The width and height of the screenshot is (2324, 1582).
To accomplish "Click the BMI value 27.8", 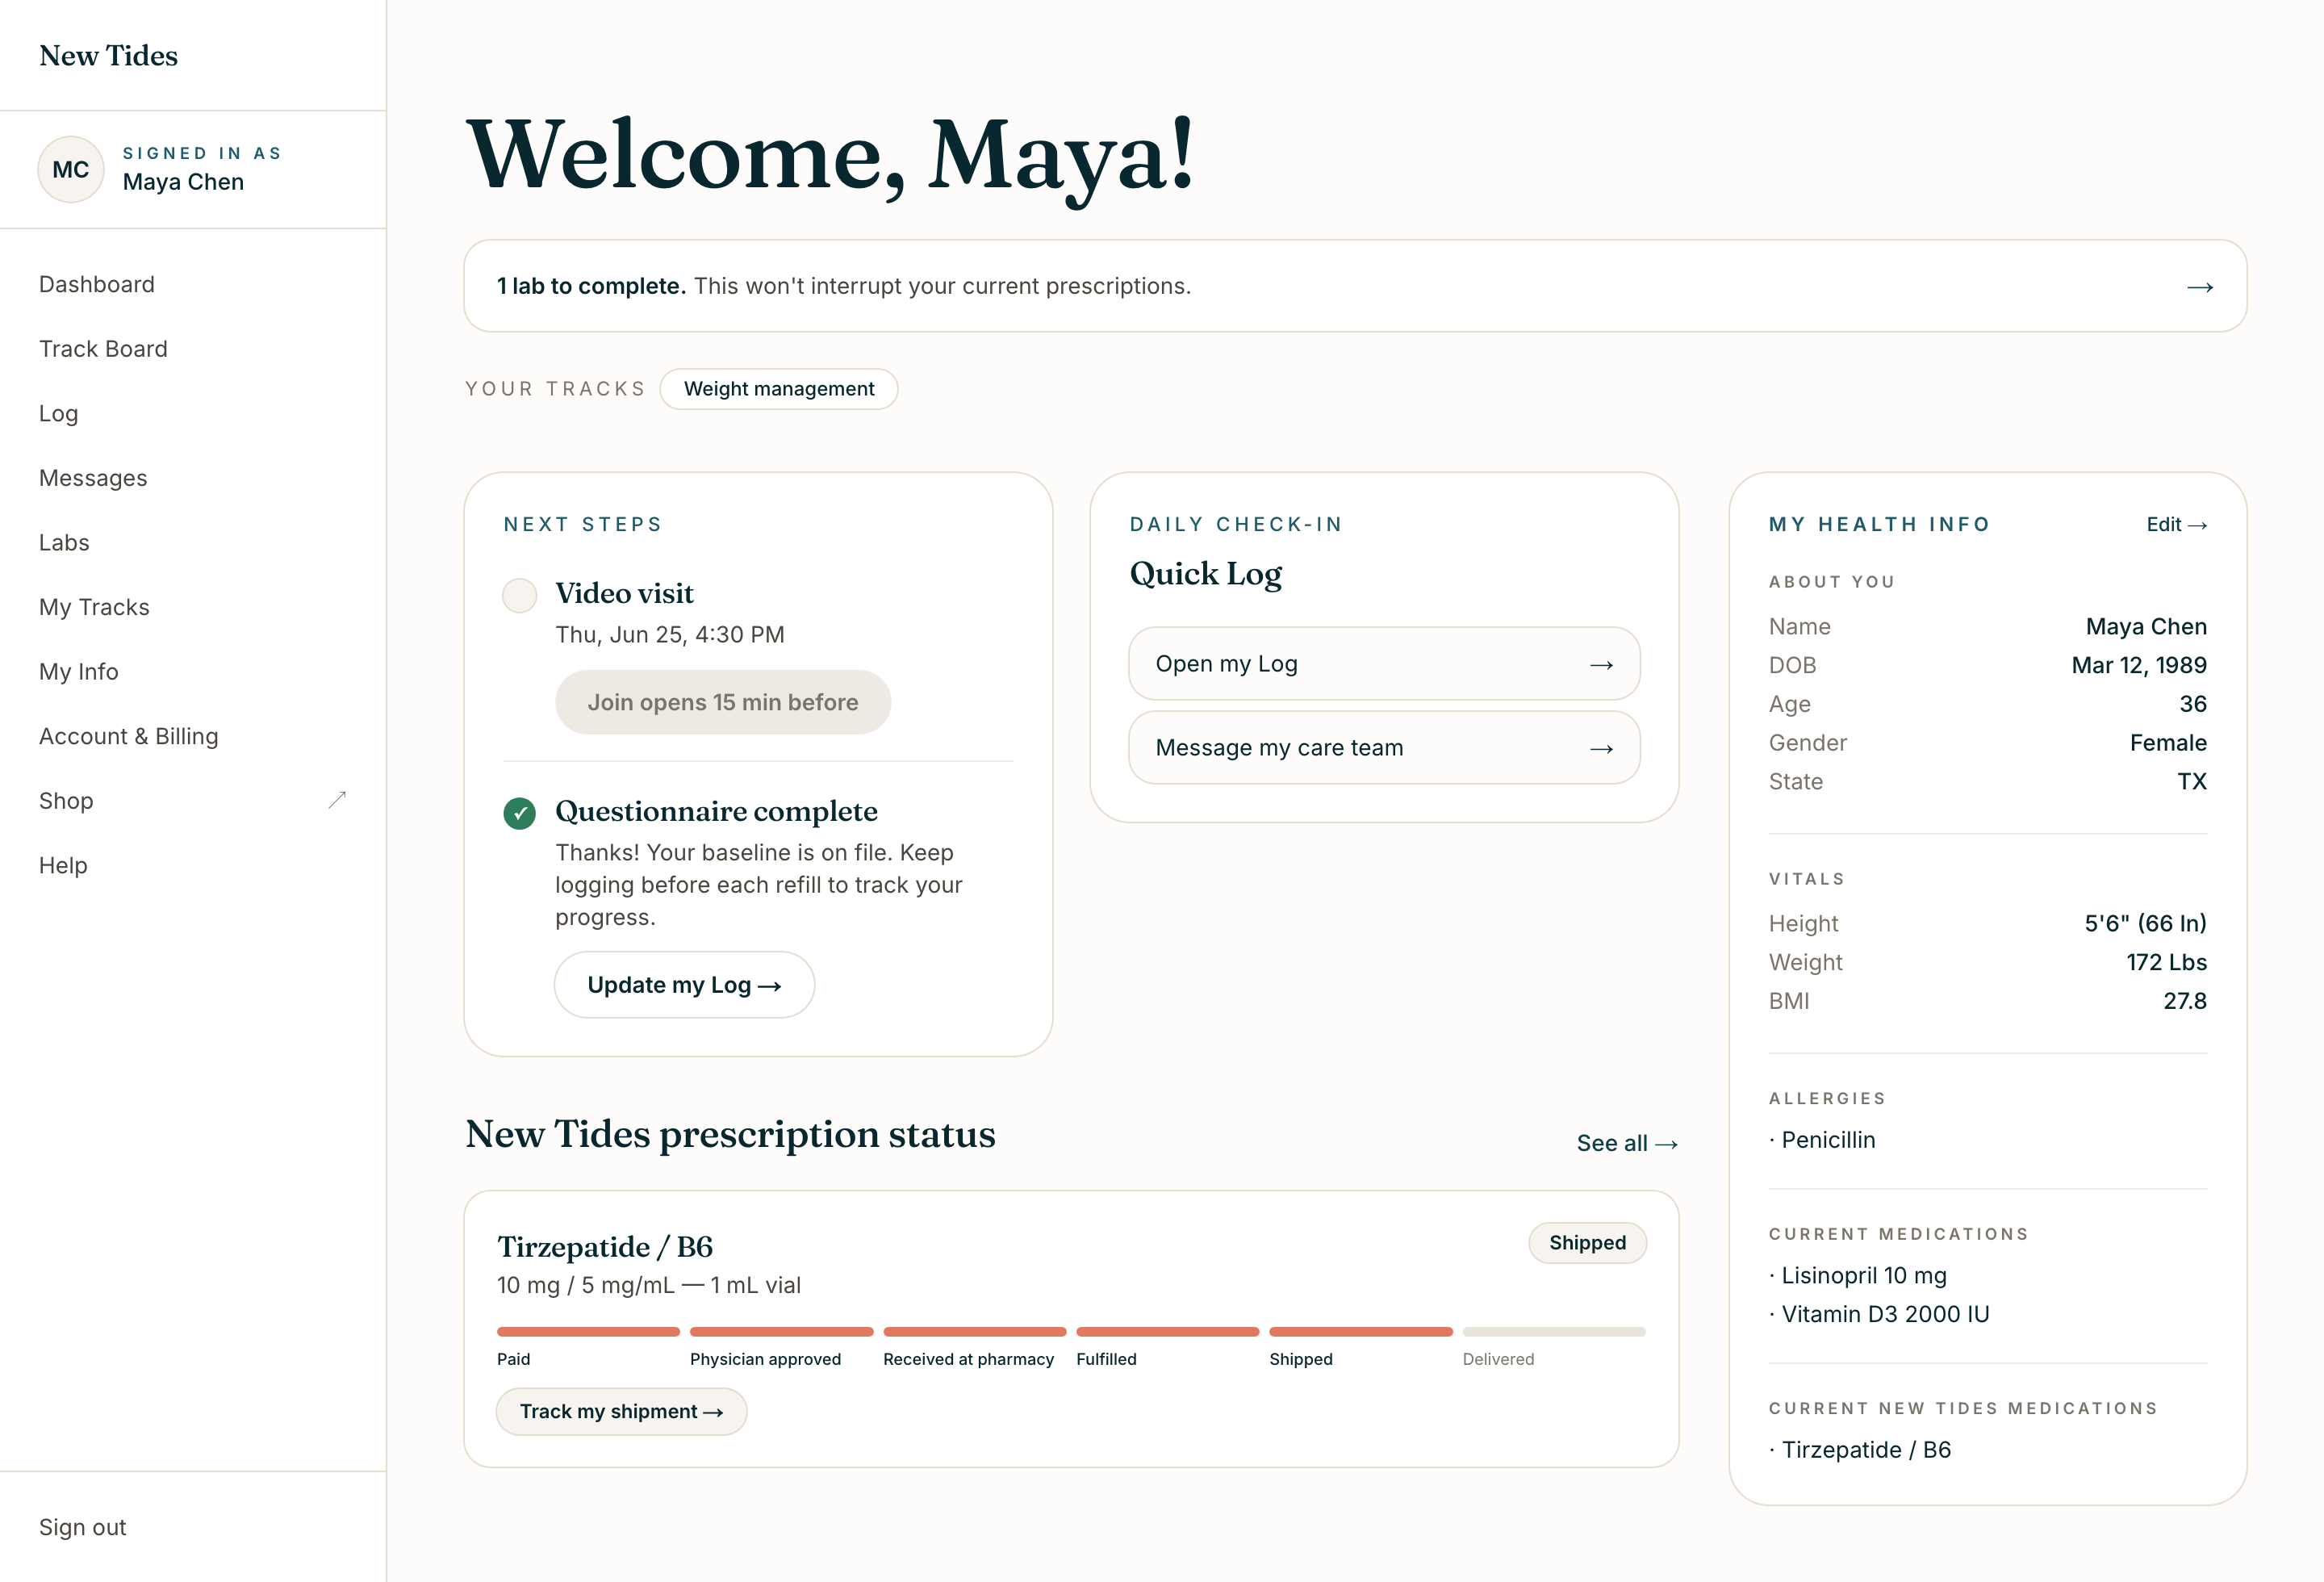I will [x=2185, y=1001].
